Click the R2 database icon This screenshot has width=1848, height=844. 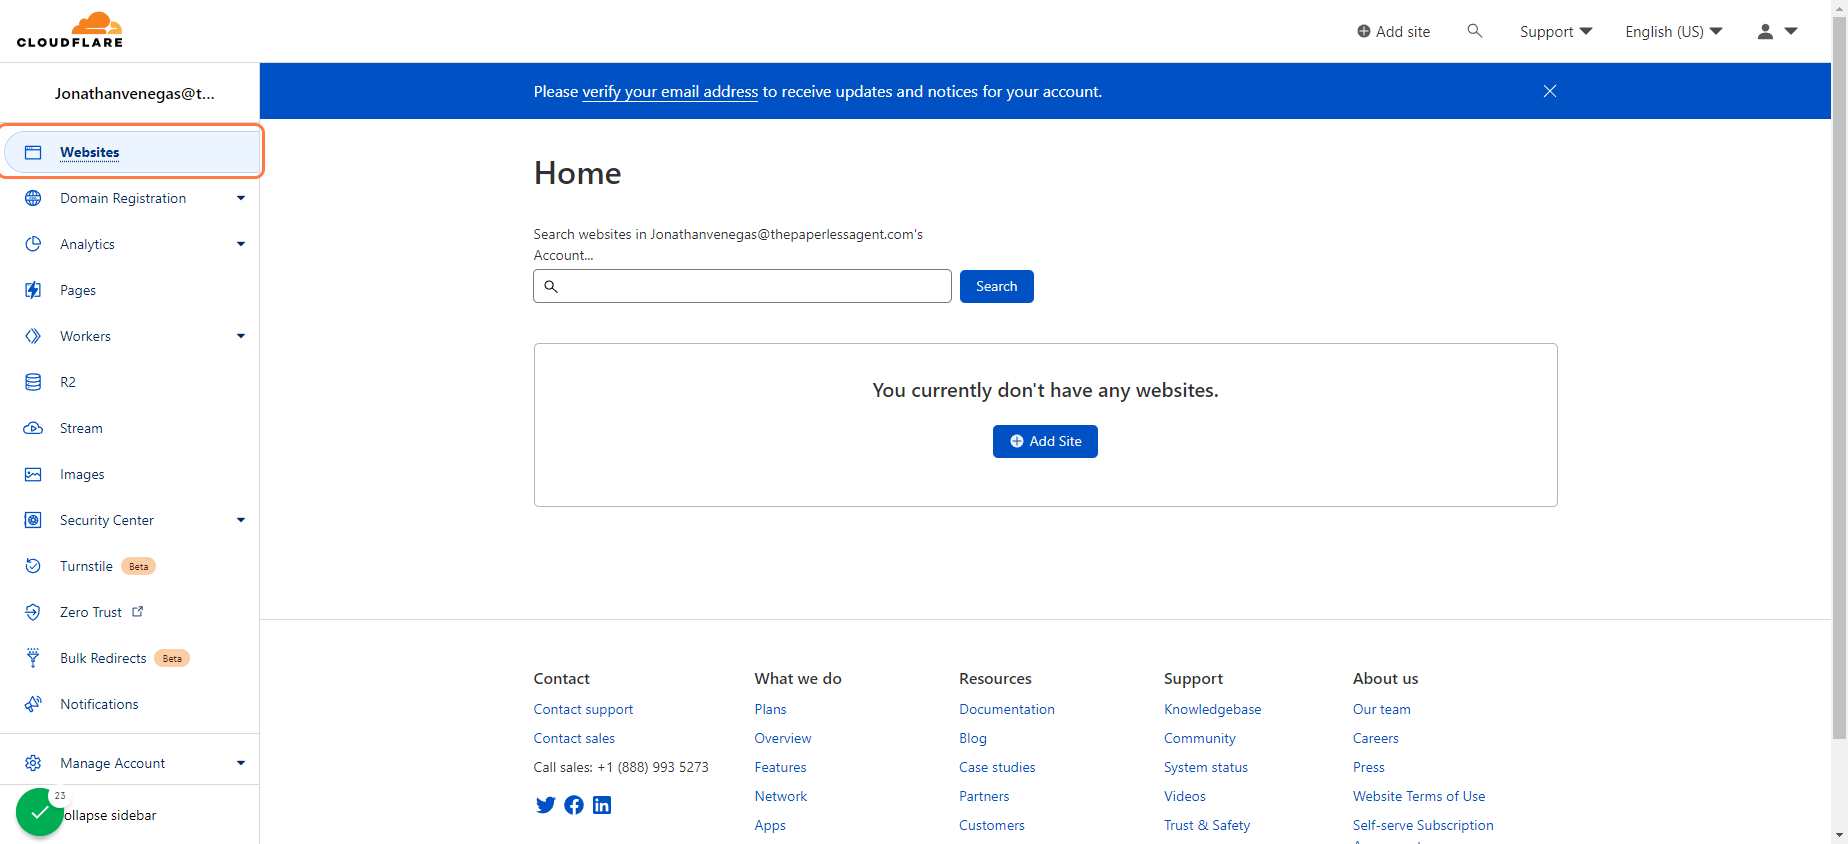click(x=33, y=382)
